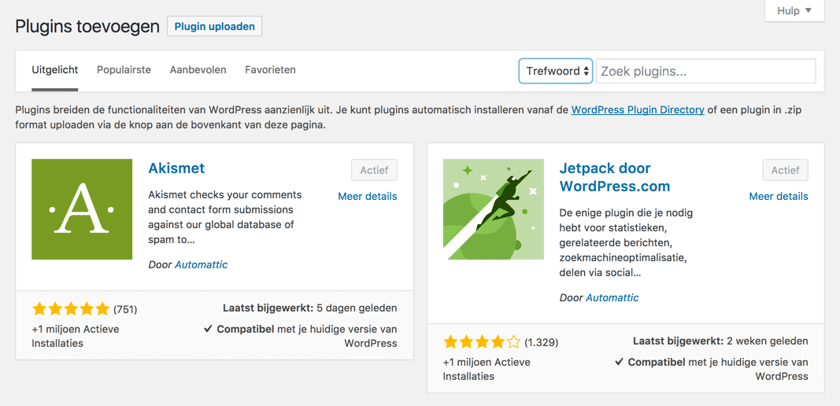This screenshot has height=406, width=840.
Task: Open the Trefwoord search type dropdown
Action: coord(556,71)
